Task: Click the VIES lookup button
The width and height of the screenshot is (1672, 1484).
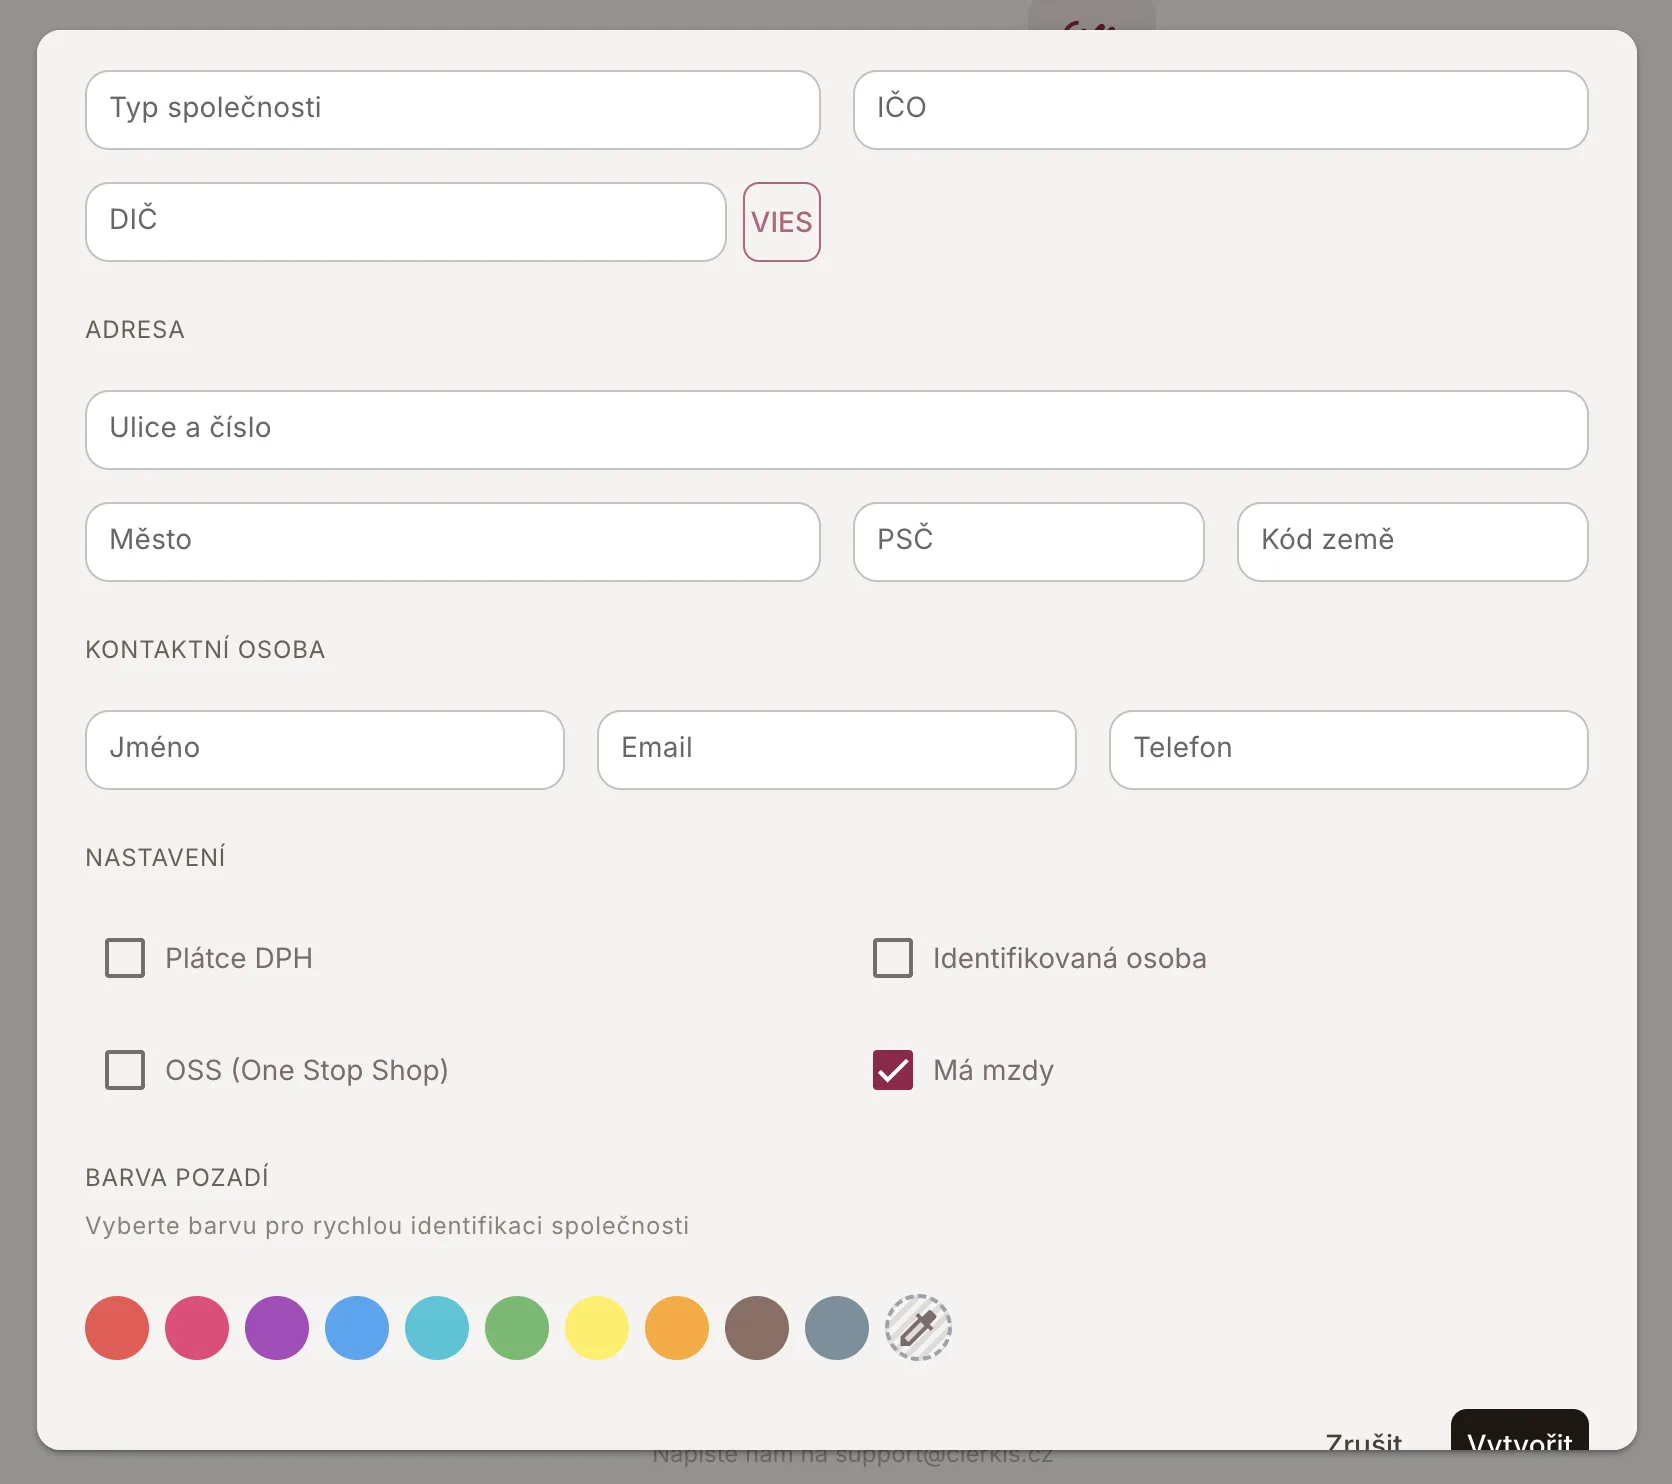Action: click(x=782, y=222)
